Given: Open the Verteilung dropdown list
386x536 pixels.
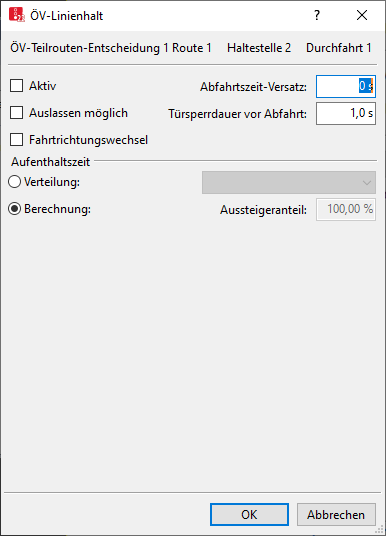Looking at the screenshot, I should 289,183.
